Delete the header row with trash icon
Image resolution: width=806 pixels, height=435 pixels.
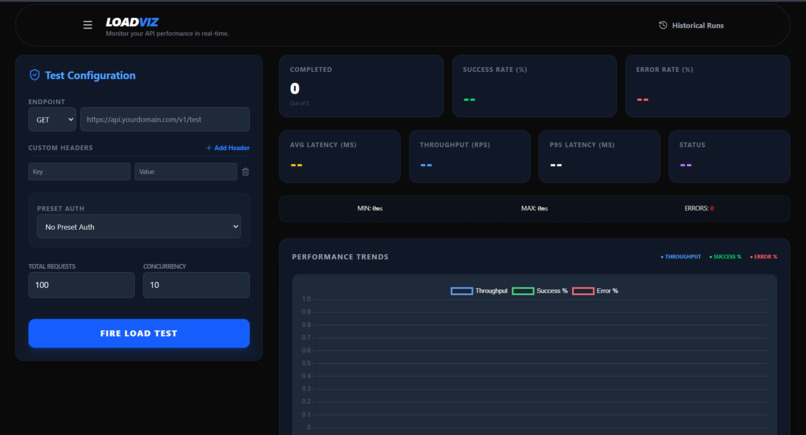click(245, 172)
